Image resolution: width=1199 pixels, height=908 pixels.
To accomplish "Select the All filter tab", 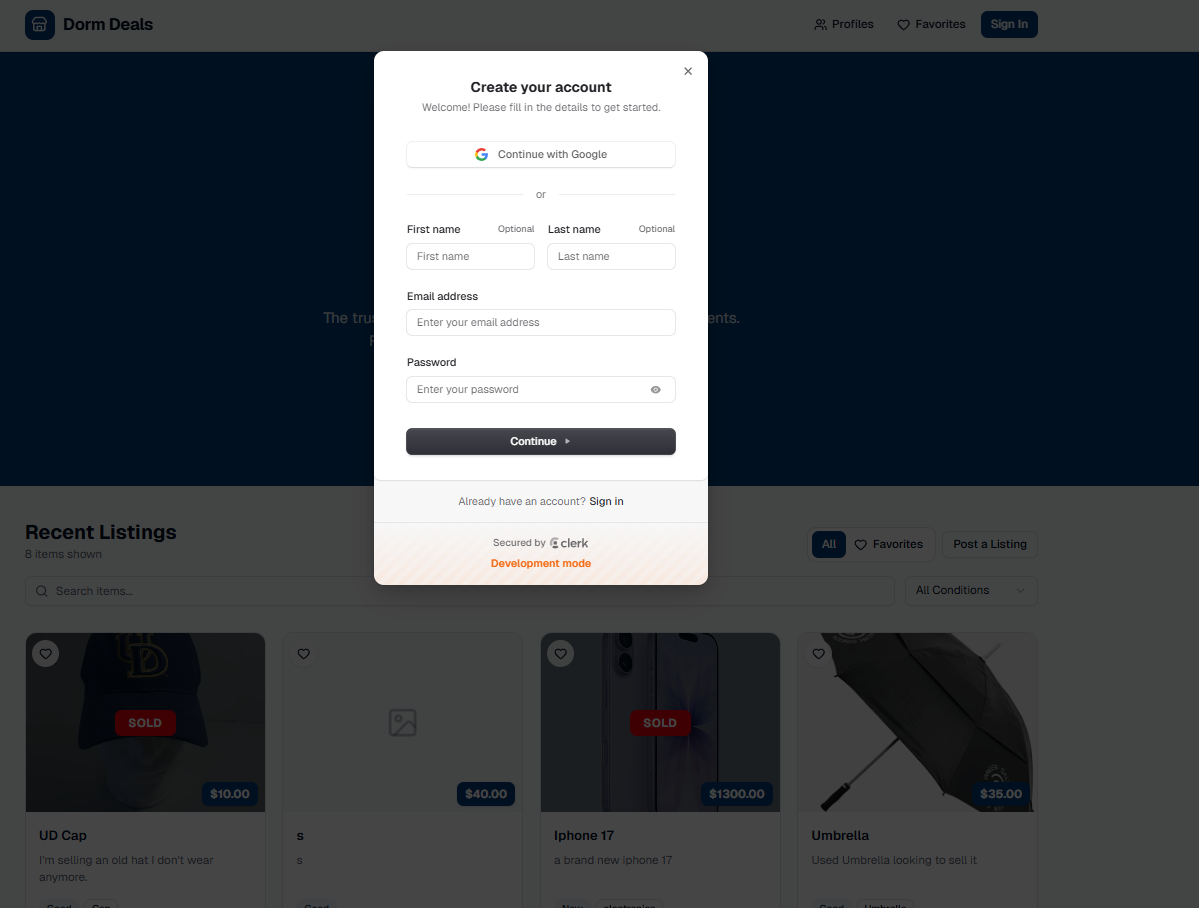I will tap(828, 545).
